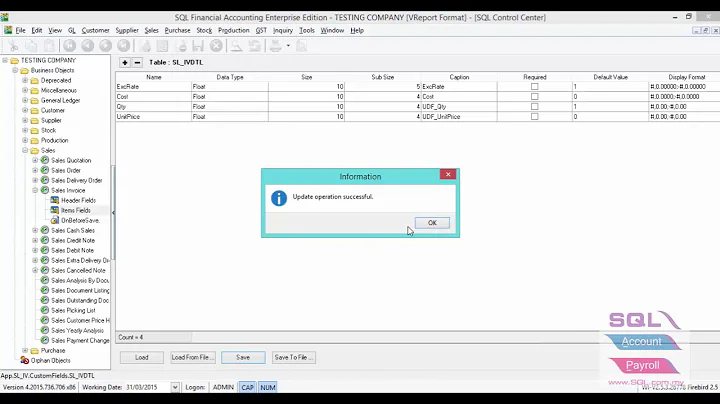Click the Sales Yearly Analysis report icon
Screen dimensions: 720x404
[45, 331]
